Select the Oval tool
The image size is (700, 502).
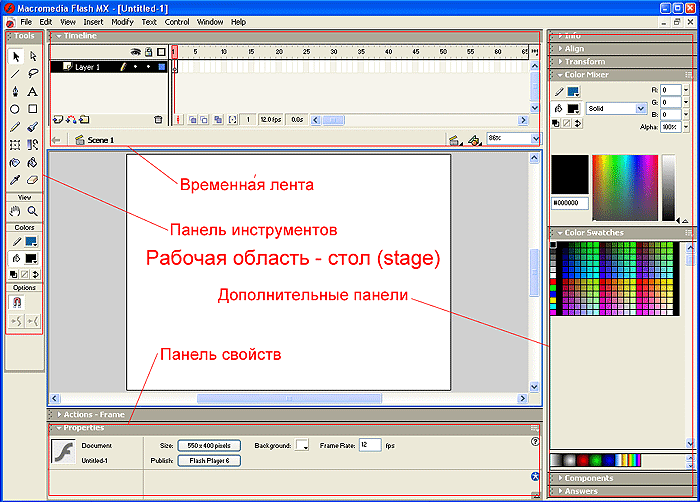(x=15, y=109)
